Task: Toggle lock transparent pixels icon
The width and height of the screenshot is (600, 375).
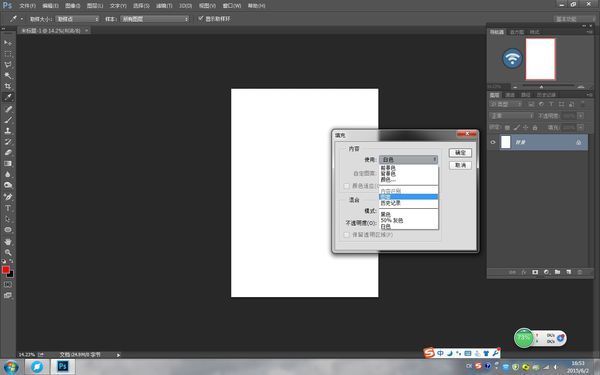Action: 507,127
